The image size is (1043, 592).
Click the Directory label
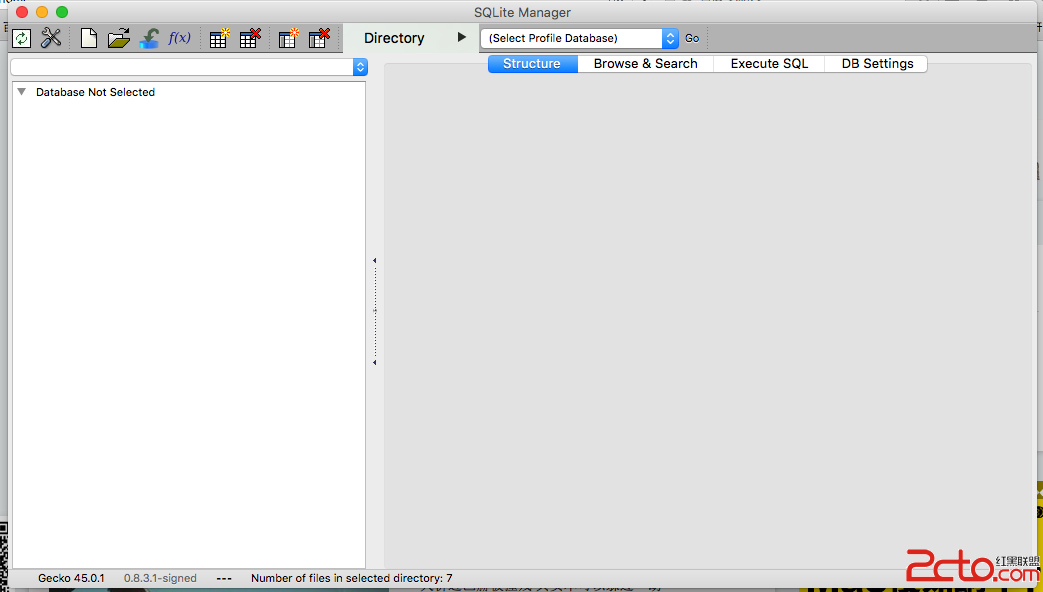point(394,38)
